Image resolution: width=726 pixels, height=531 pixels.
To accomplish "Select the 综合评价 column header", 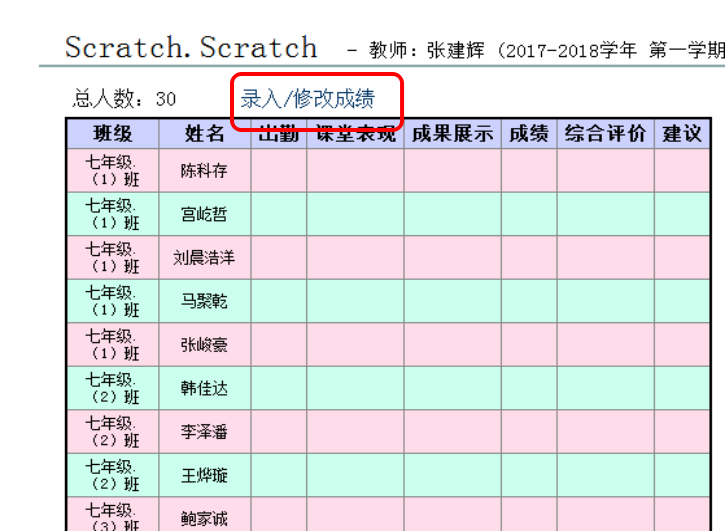I will tap(604, 134).
